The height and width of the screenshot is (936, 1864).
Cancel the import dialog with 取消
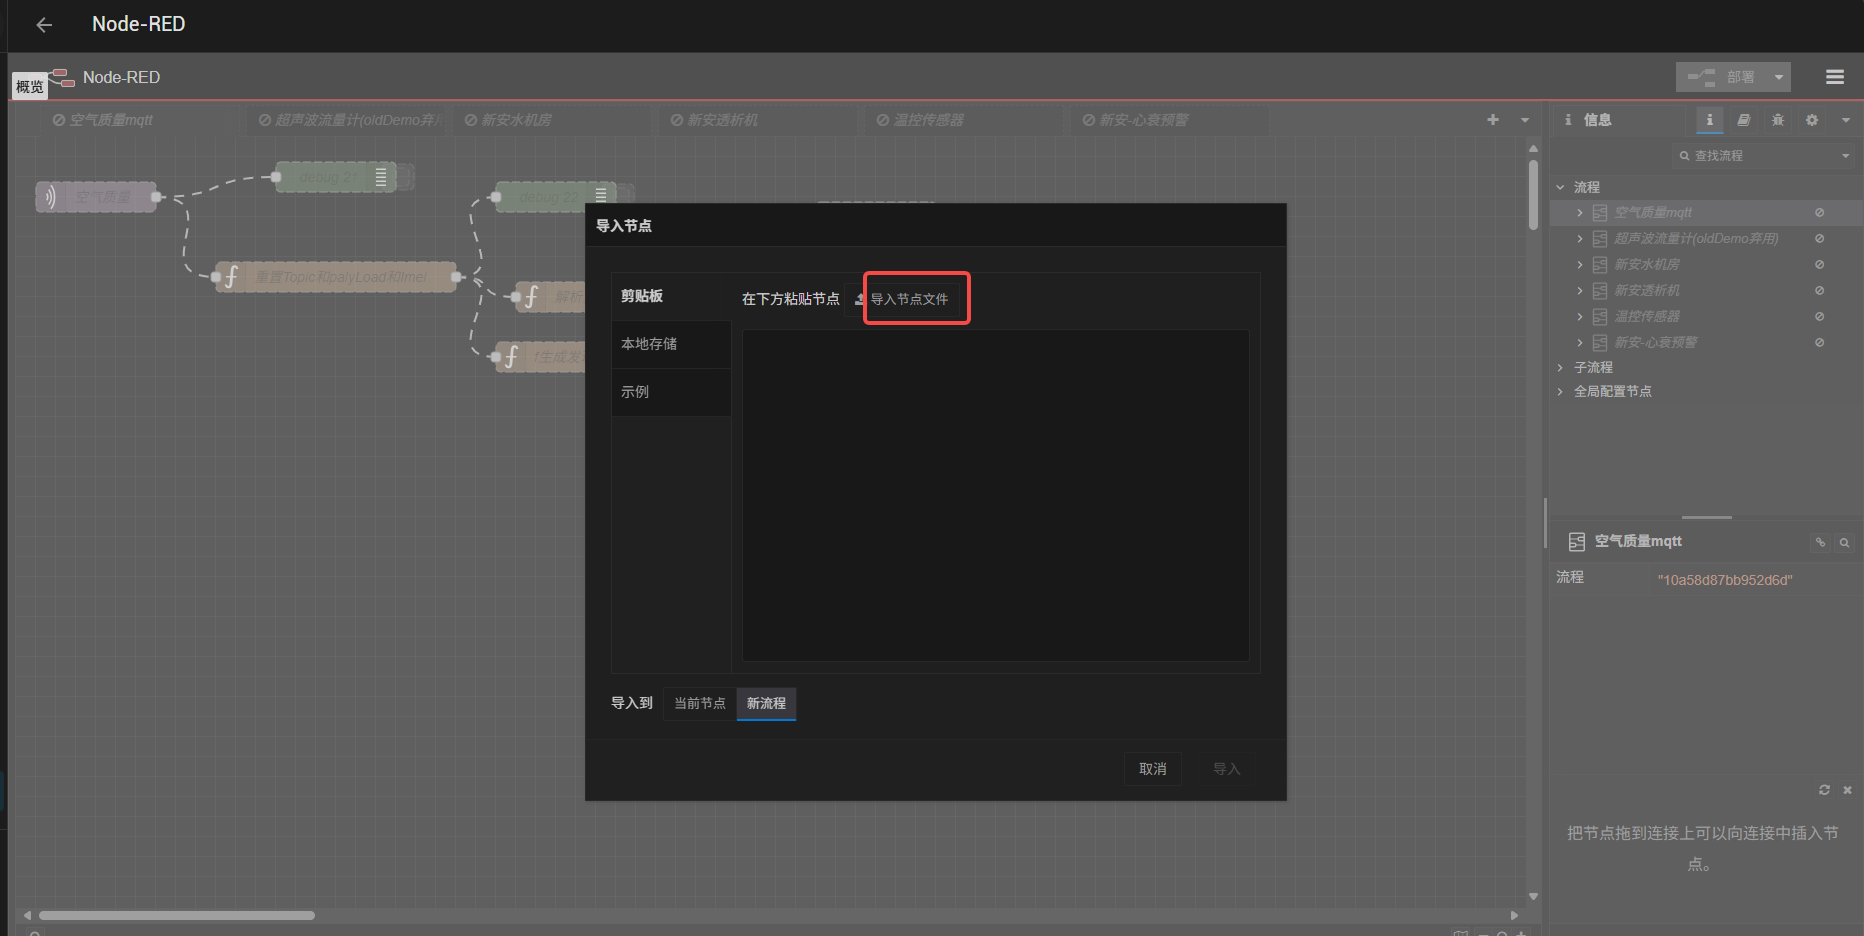pos(1152,769)
